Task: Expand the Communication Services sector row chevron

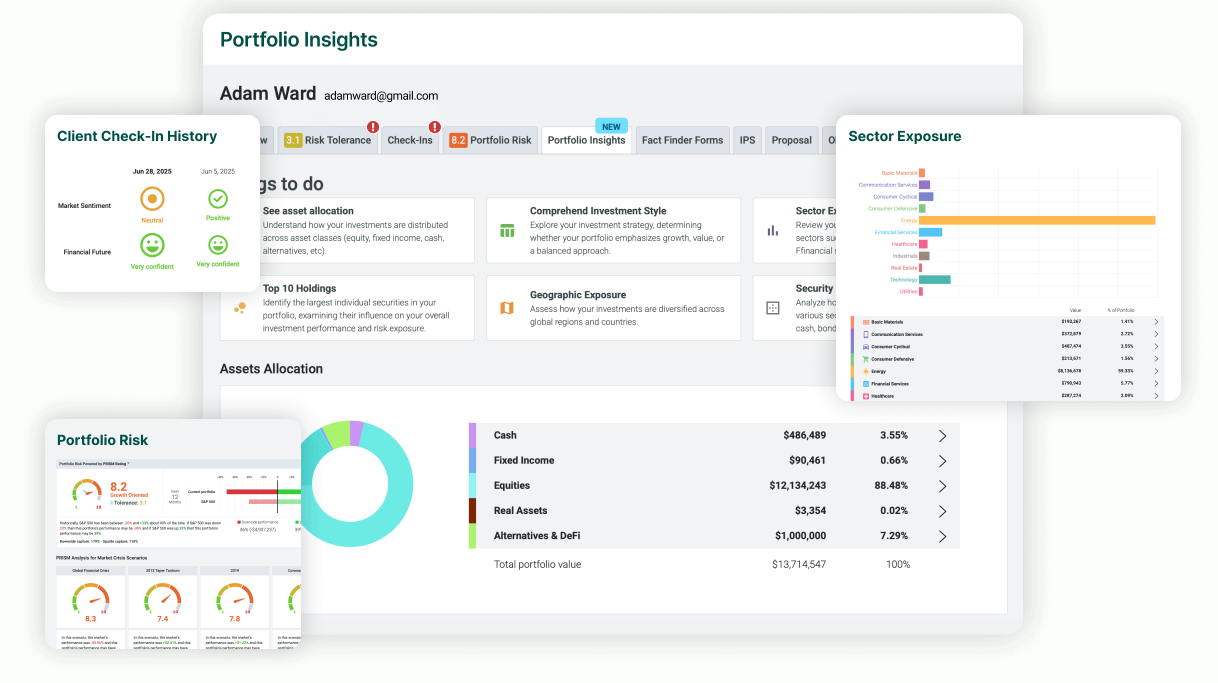Action: (x=1156, y=334)
